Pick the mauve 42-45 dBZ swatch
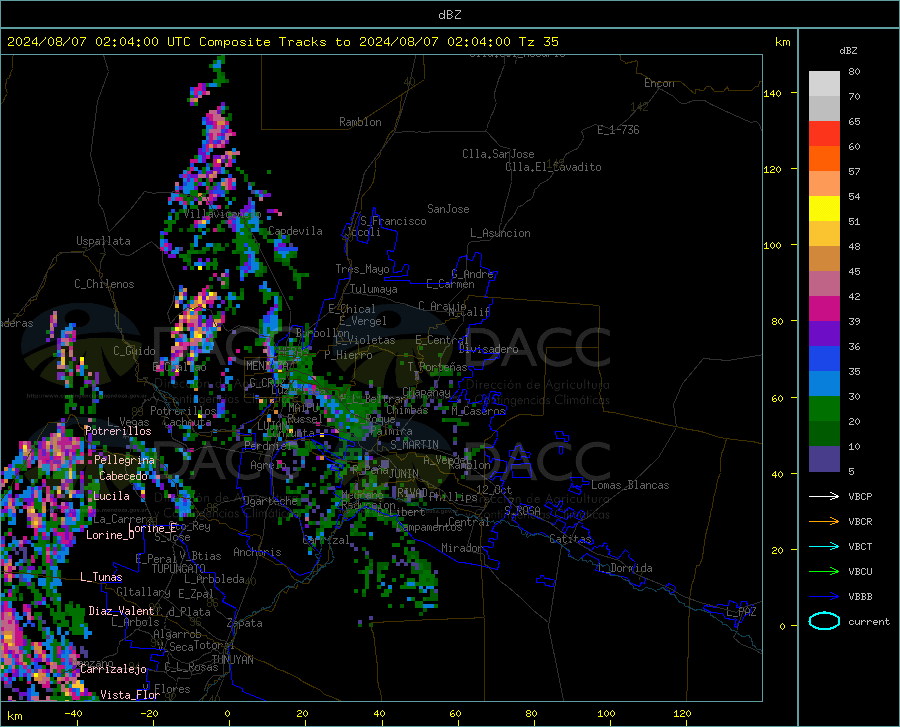Image resolution: width=900 pixels, height=727 pixels. tap(824, 284)
